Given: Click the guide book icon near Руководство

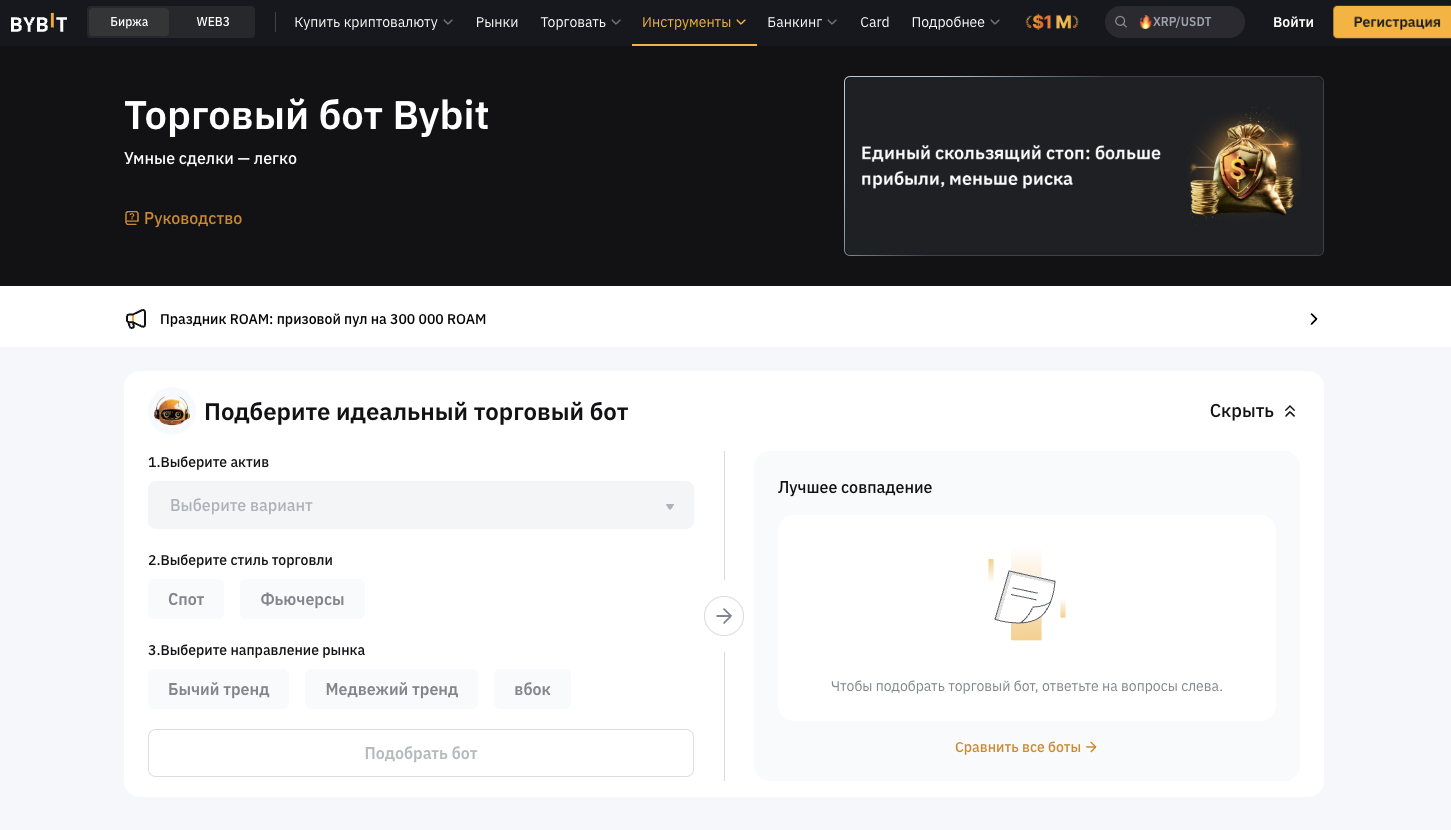Looking at the screenshot, I should pos(131,218).
